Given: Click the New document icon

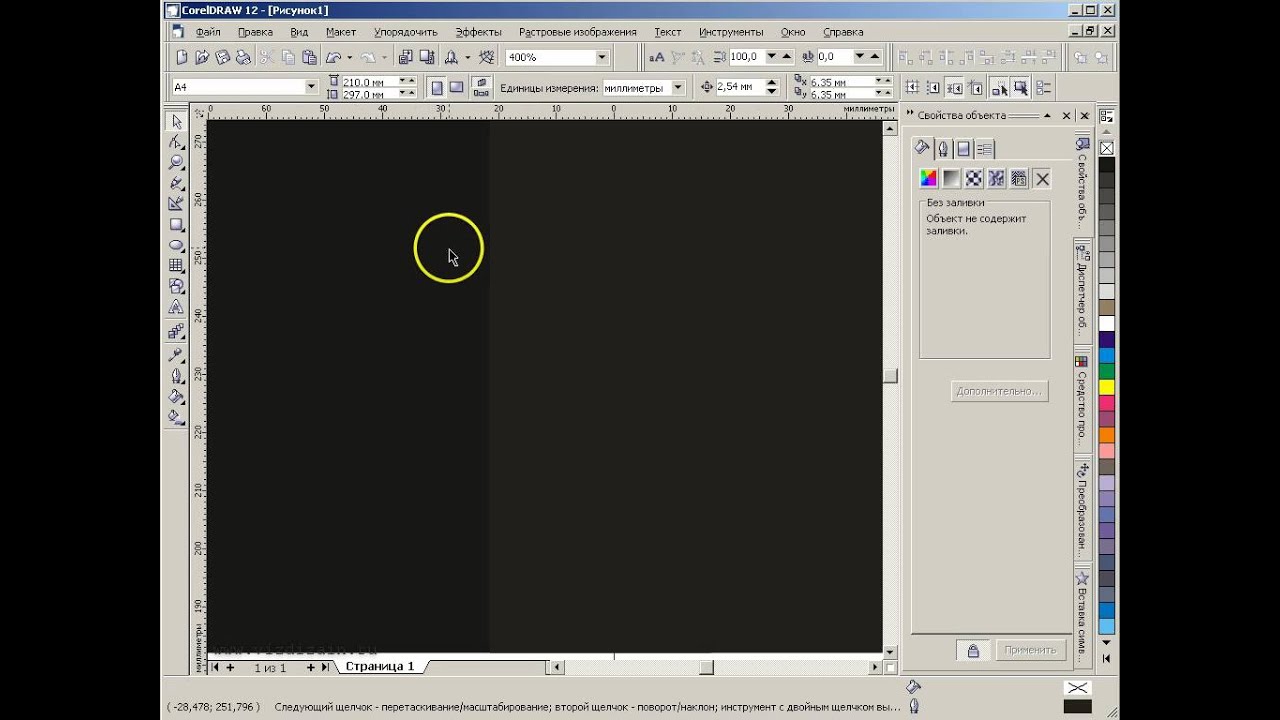Looking at the screenshot, I should click(182, 57).
